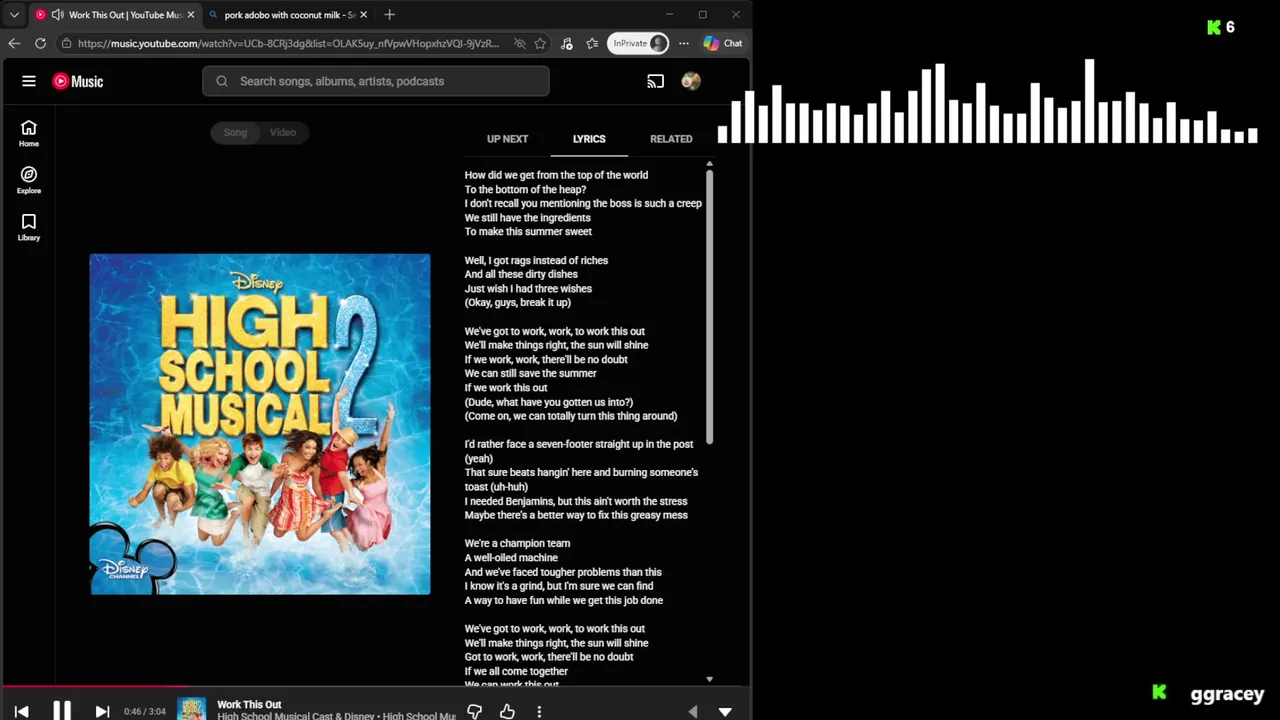Viewport: 1280px width, 720px height.
Task: Dislike the song Work This Out
Action: (x=475, y=711)
